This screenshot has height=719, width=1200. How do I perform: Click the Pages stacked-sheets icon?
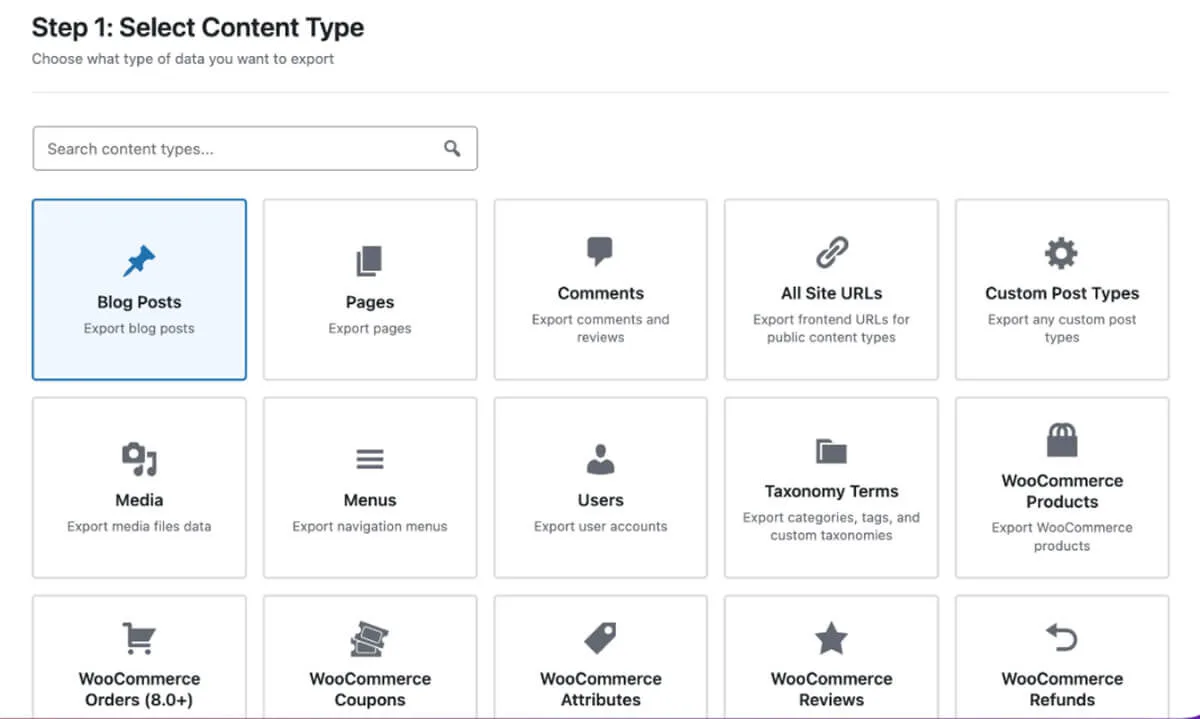369,262
